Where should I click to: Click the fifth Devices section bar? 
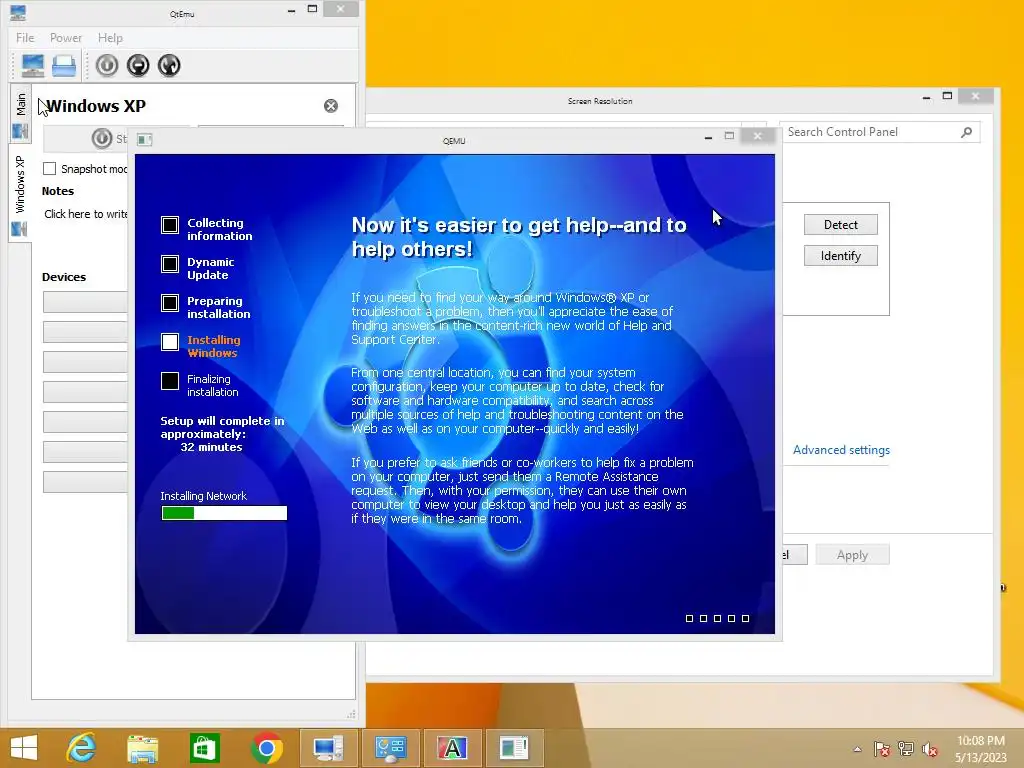[x=85, y=422]
